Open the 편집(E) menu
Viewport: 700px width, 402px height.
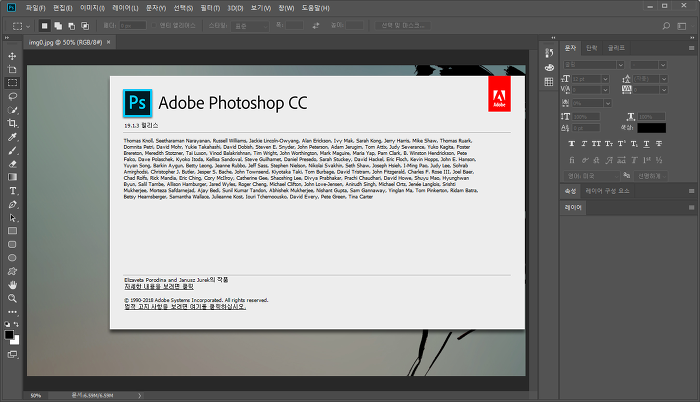62,8
